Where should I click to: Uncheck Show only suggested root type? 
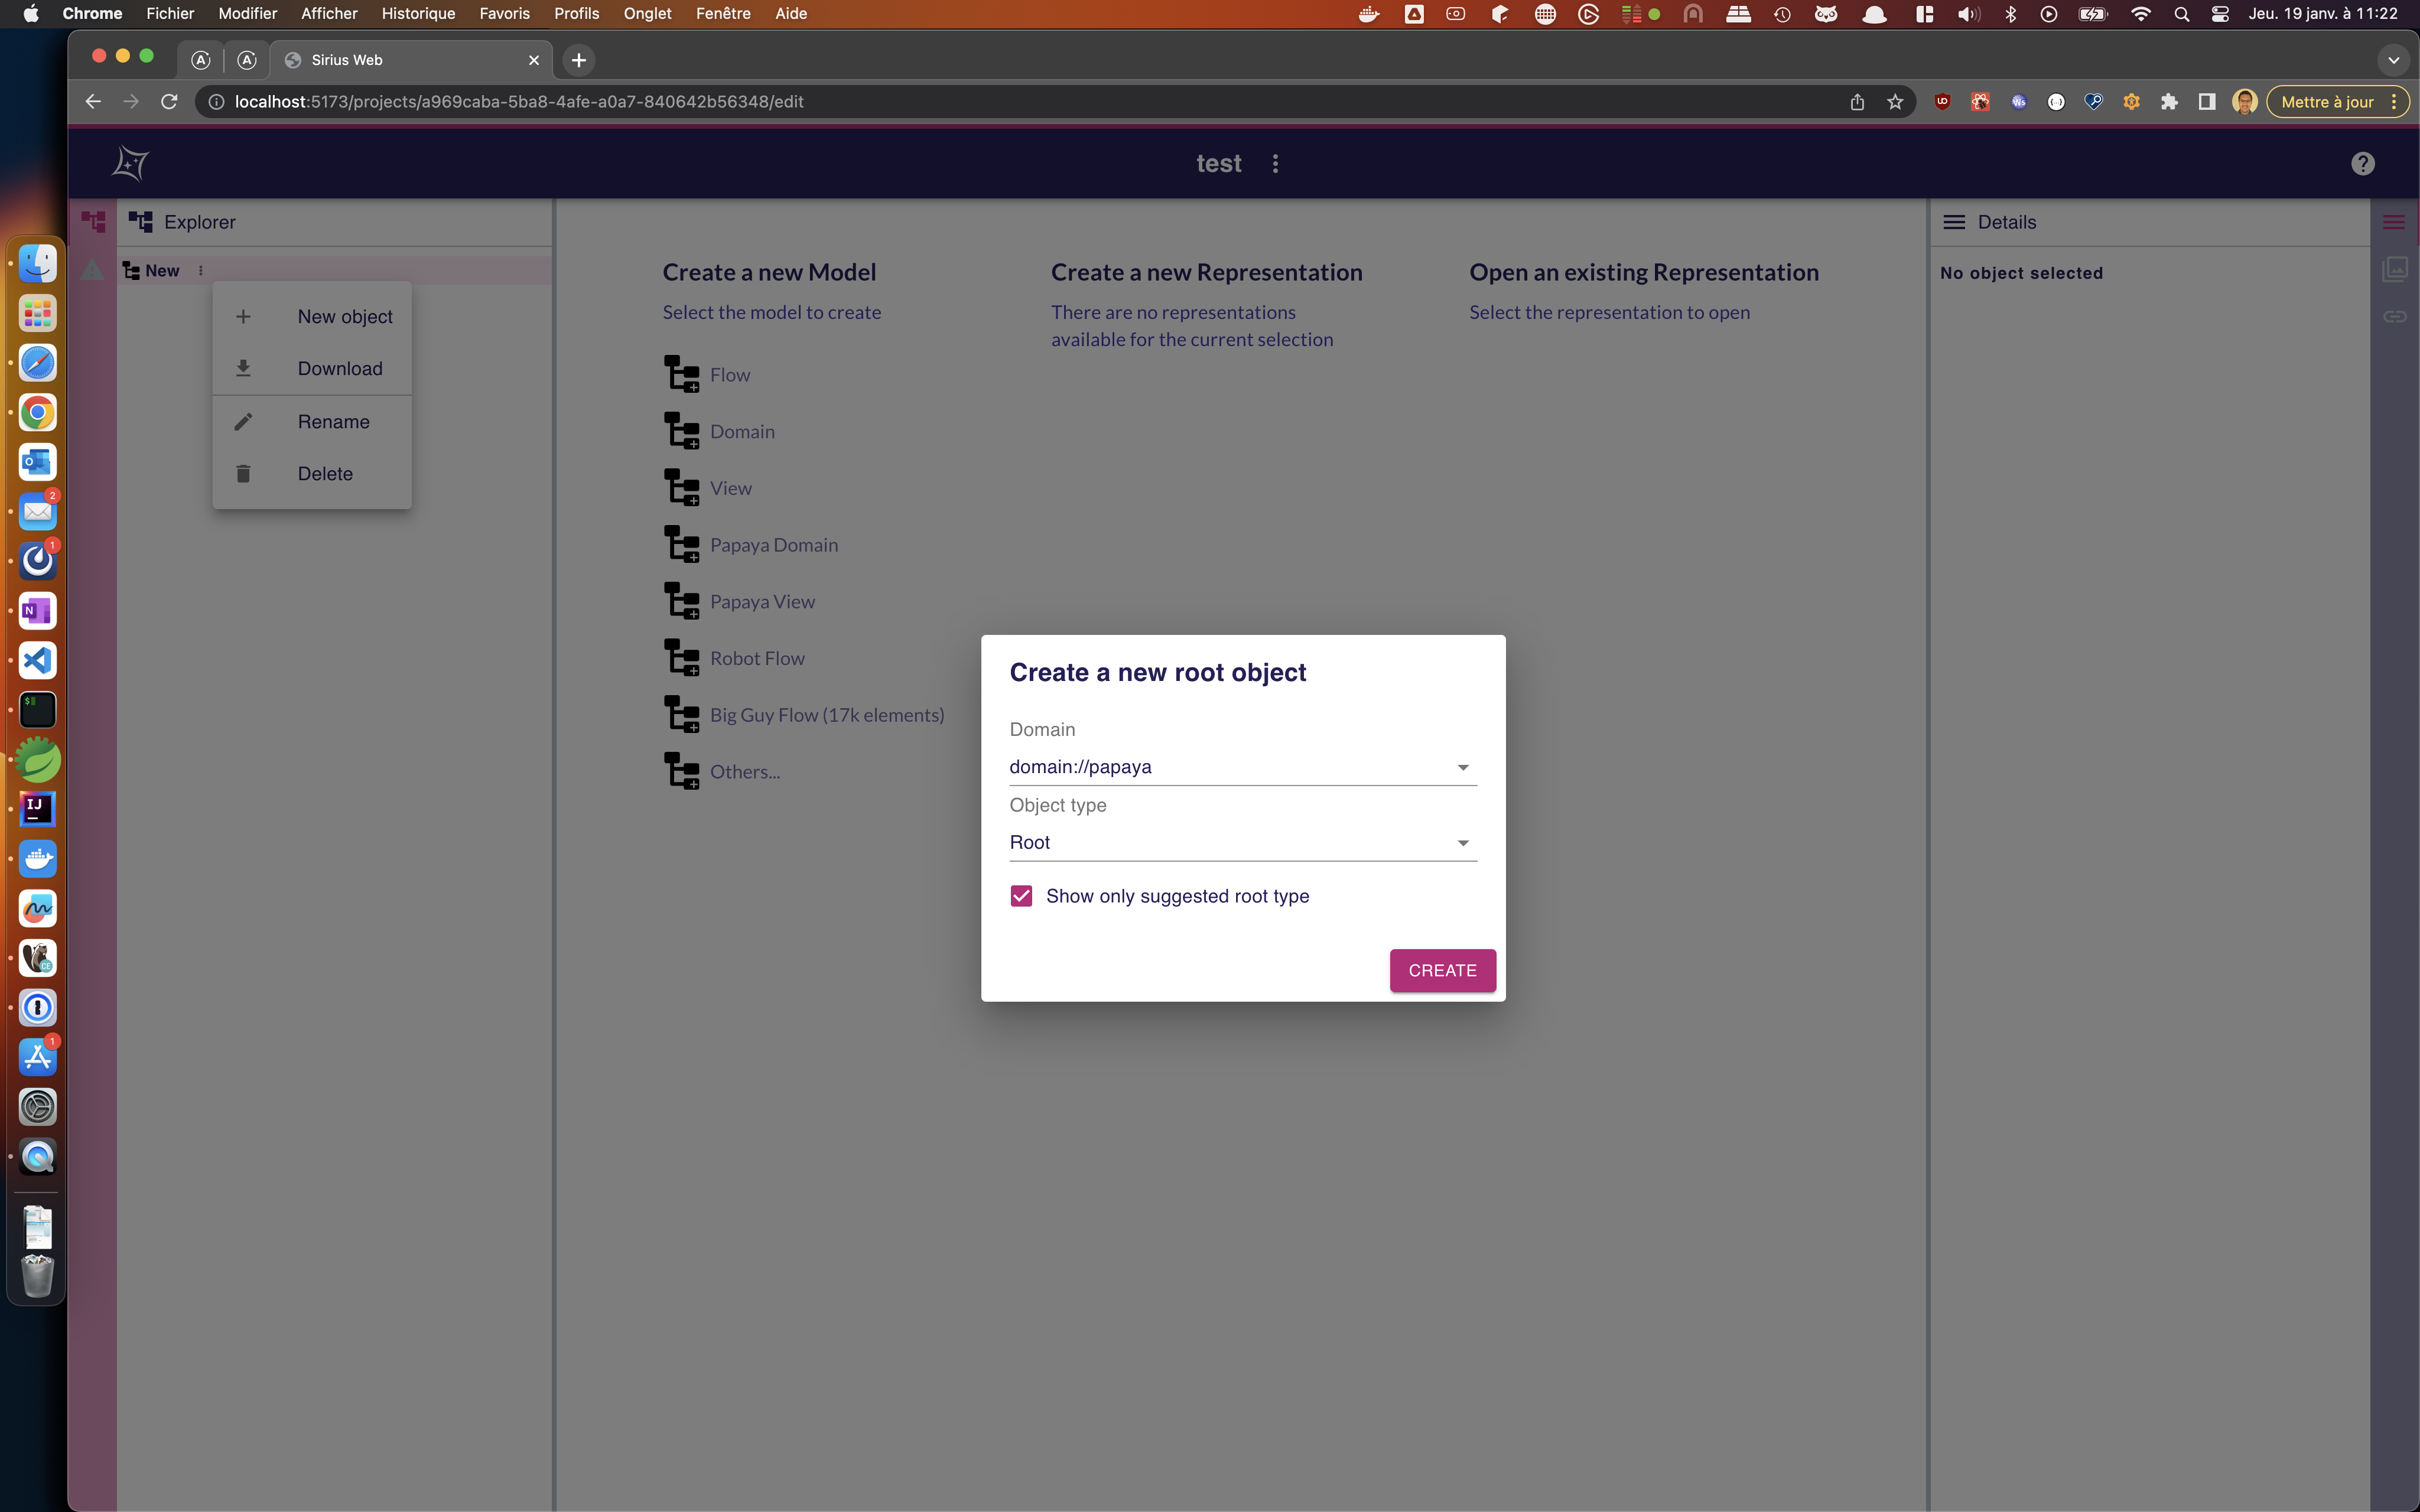pyautogui.click(x=1021, y=896)
